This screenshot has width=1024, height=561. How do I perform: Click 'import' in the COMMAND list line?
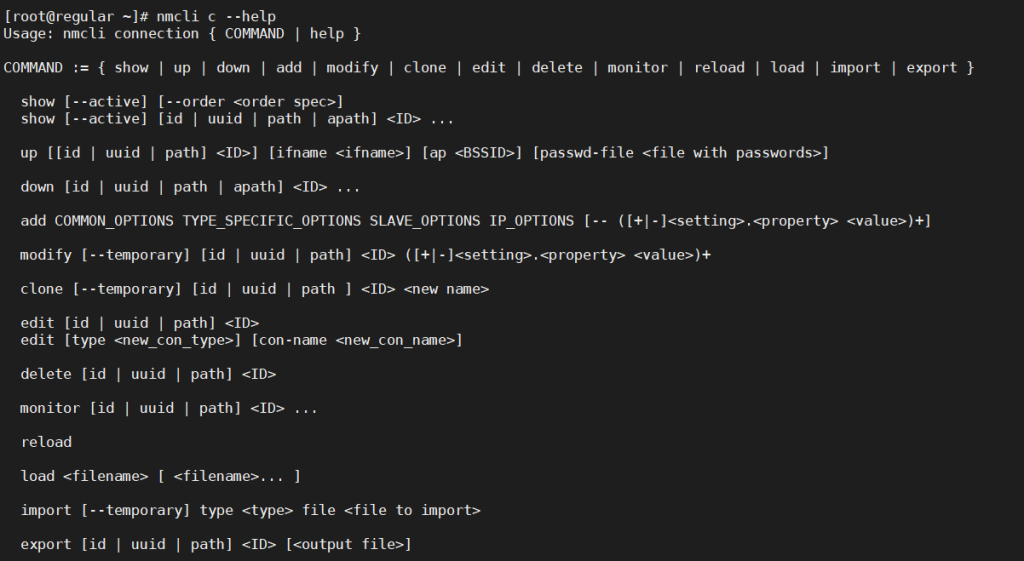(855, 67)
